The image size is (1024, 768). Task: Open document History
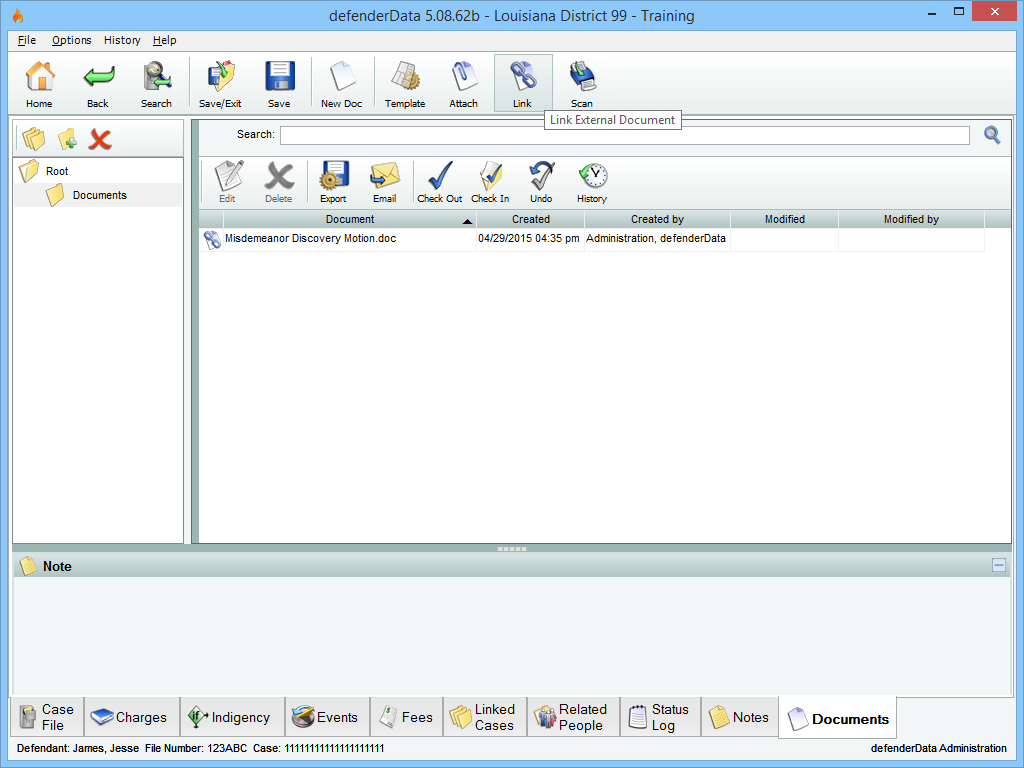click(592, 182)
